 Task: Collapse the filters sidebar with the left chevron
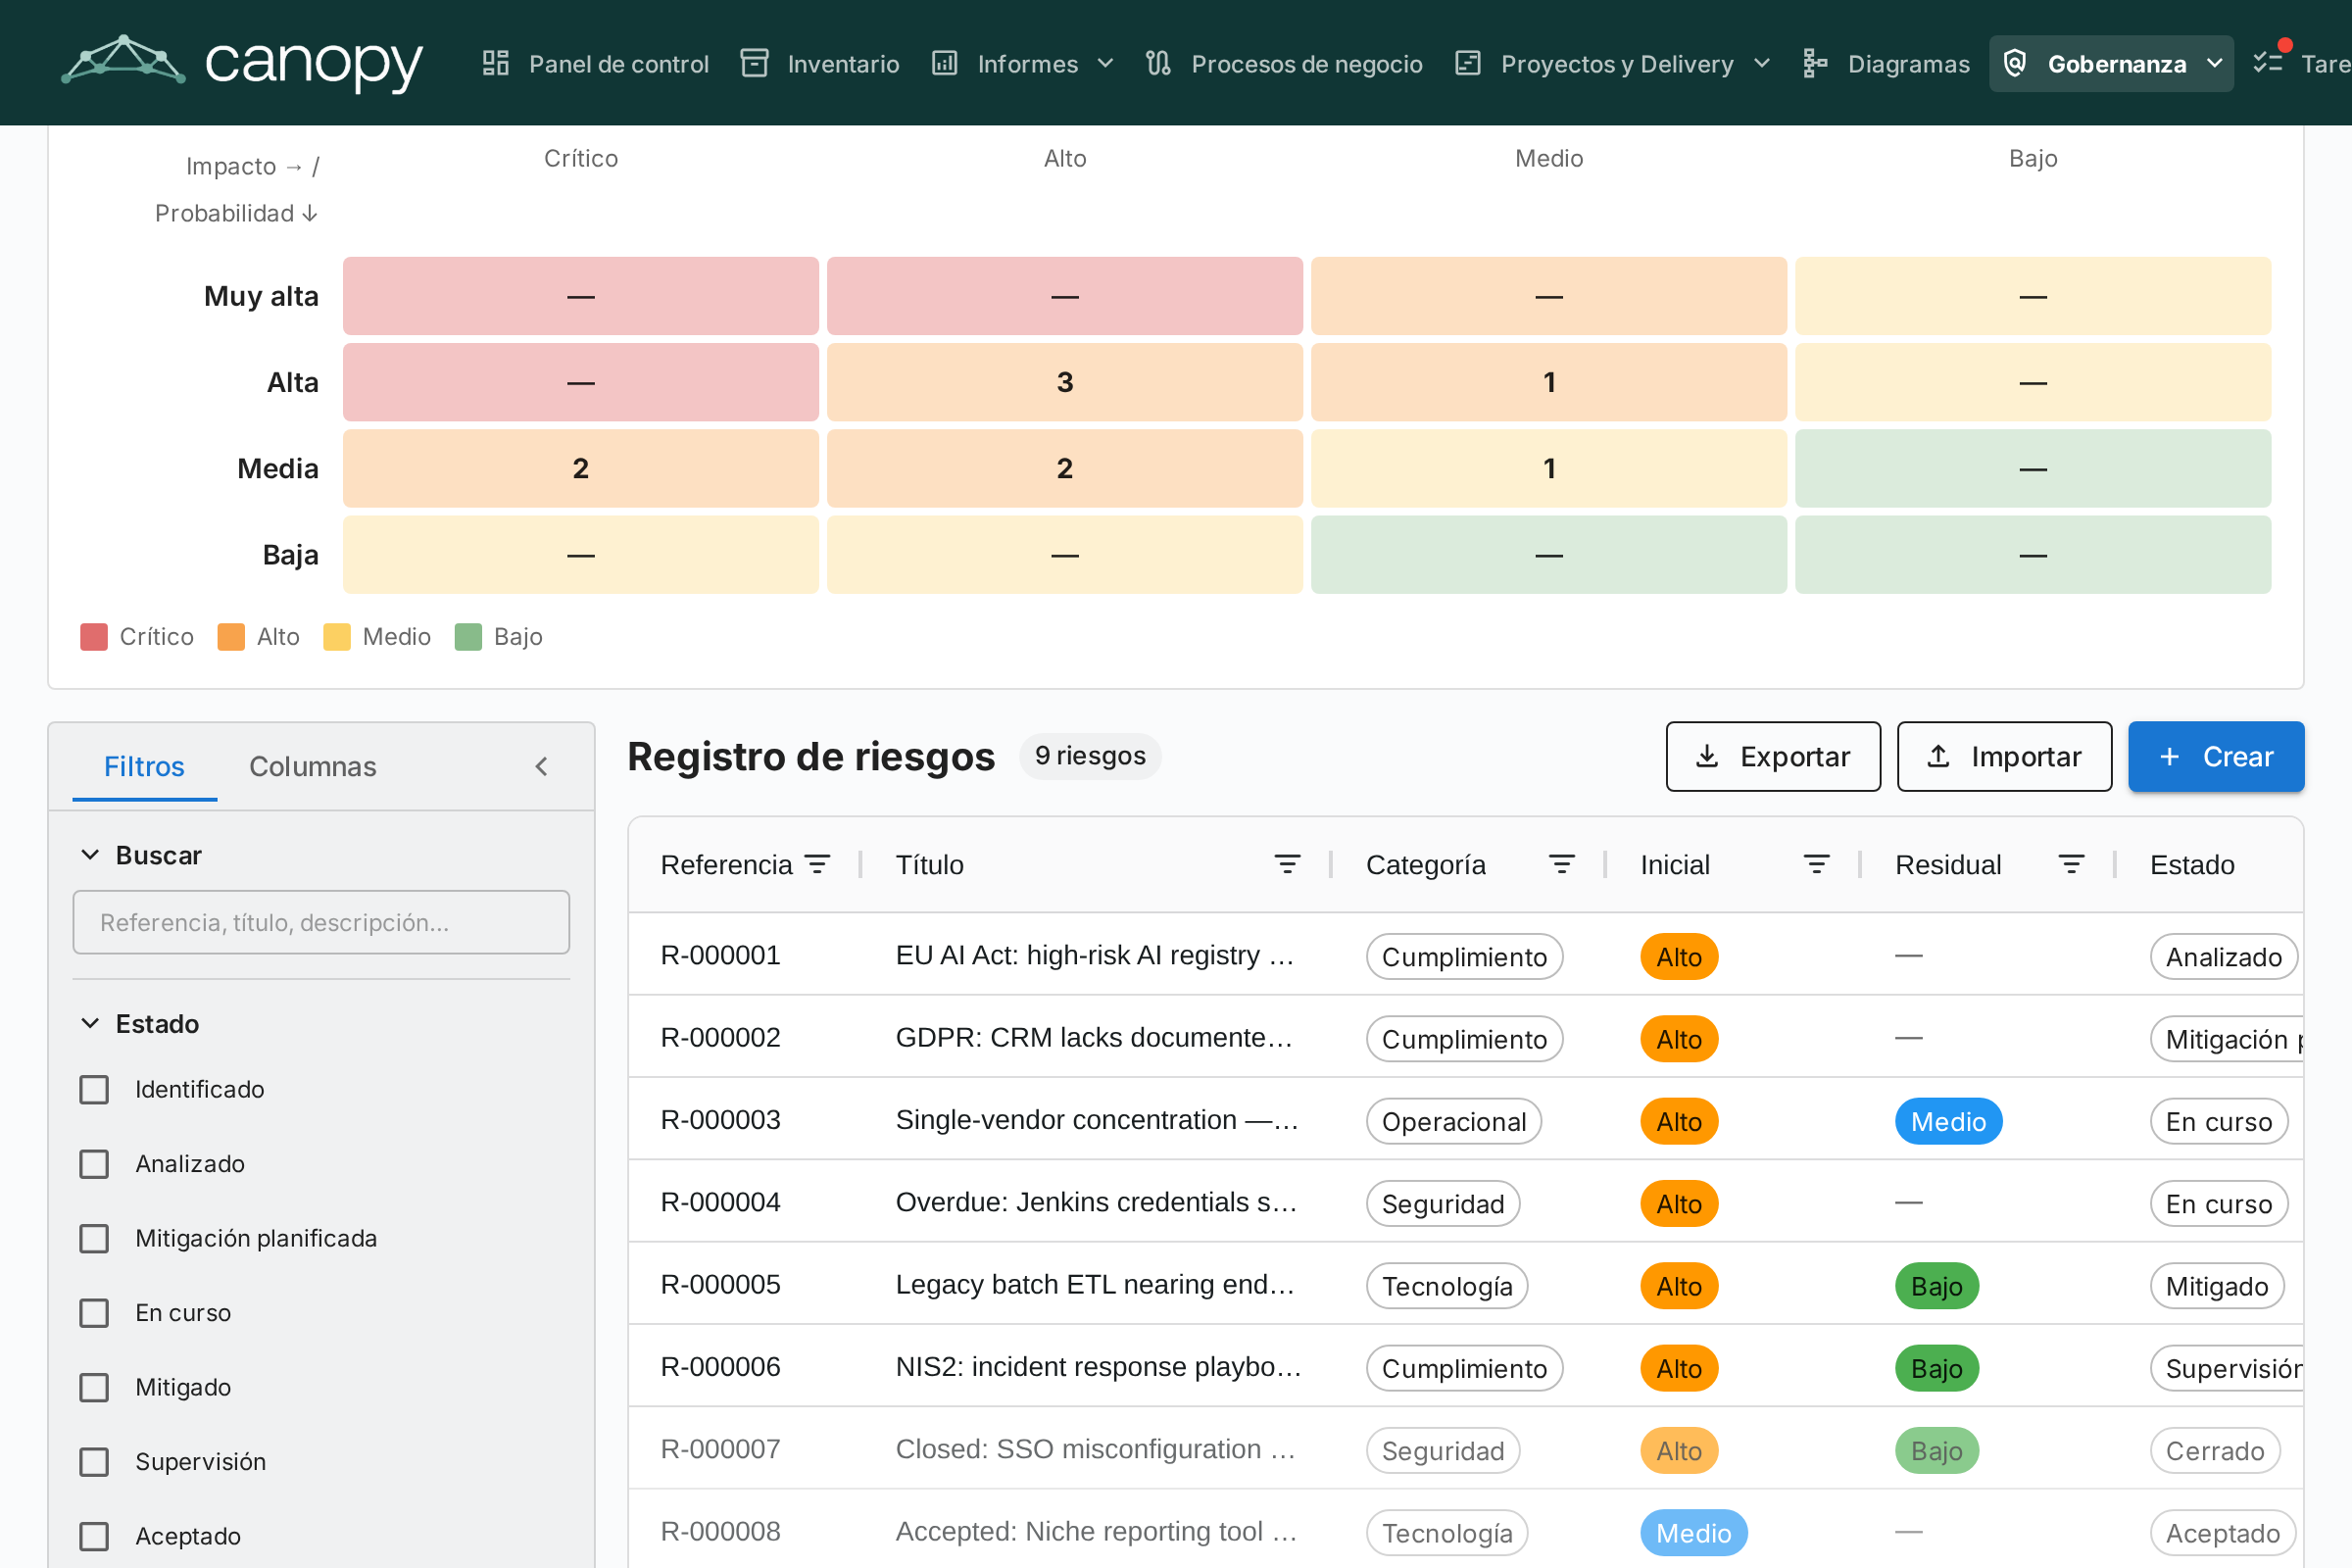tap(542, 767)
